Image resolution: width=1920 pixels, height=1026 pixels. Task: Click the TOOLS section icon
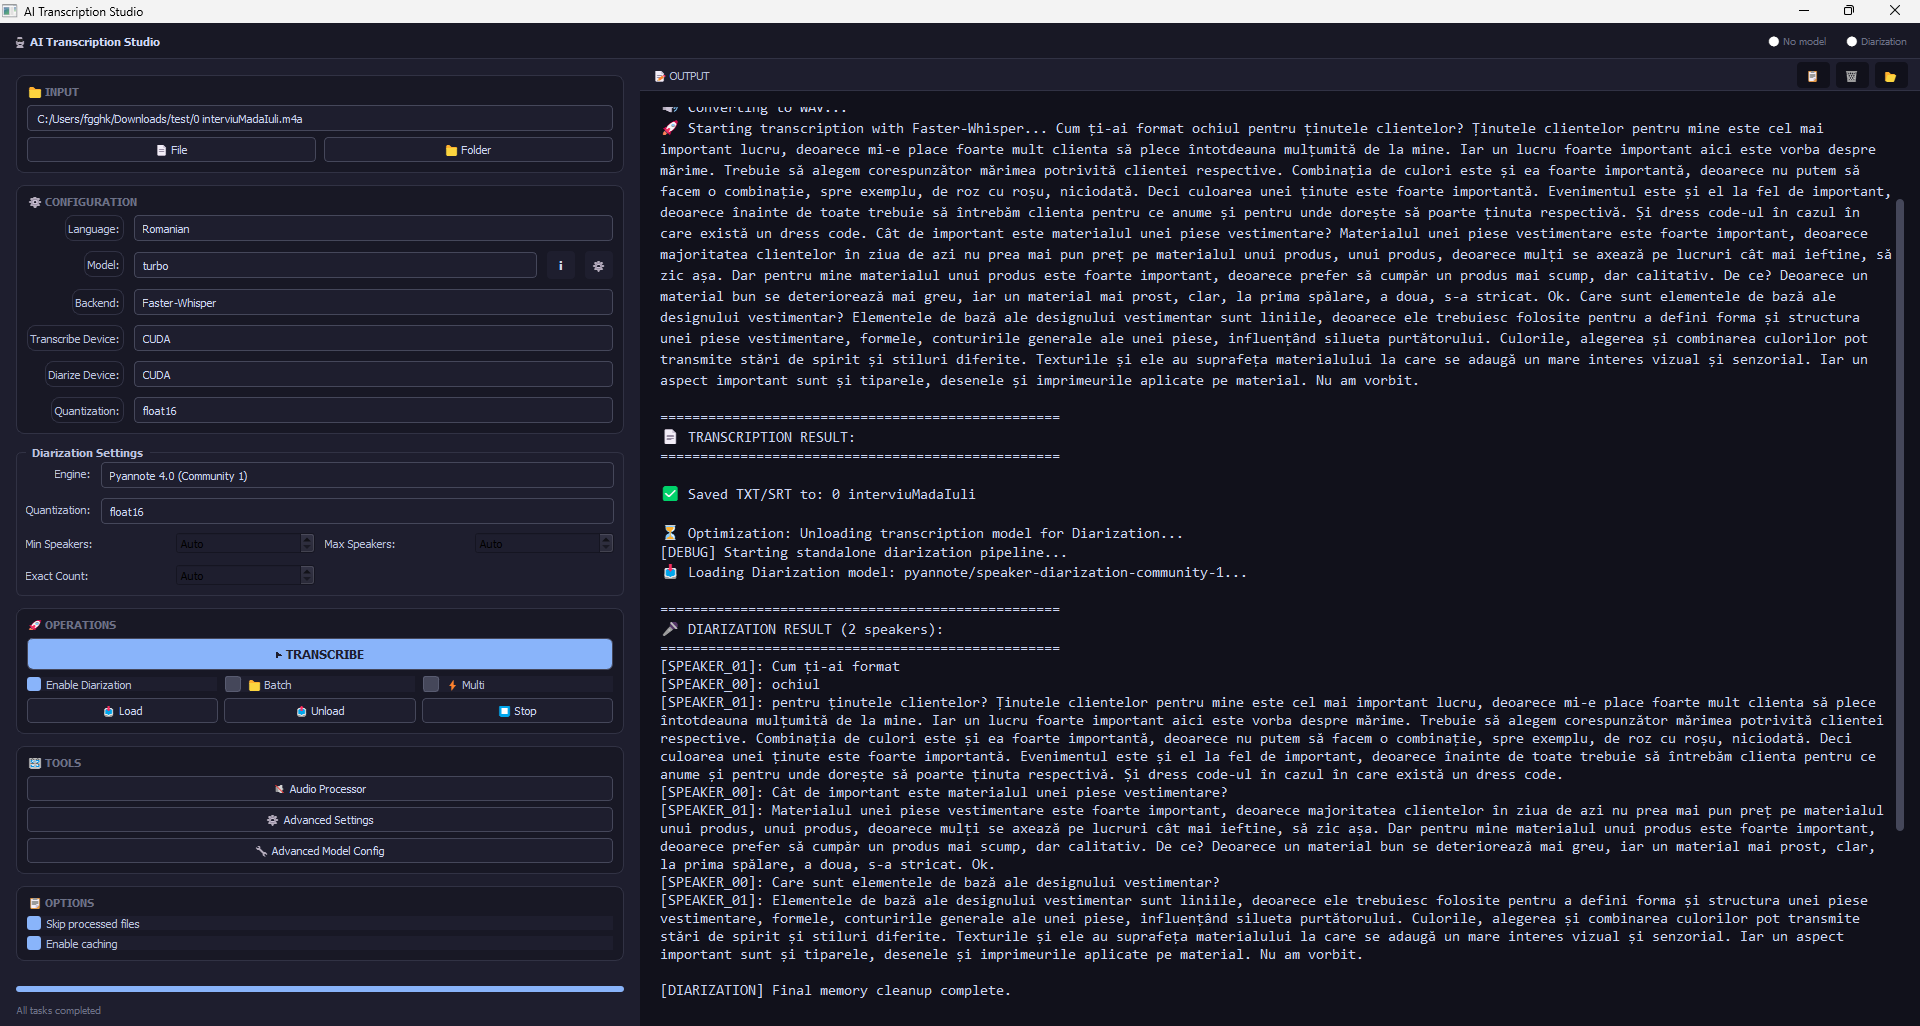point(35,763)
